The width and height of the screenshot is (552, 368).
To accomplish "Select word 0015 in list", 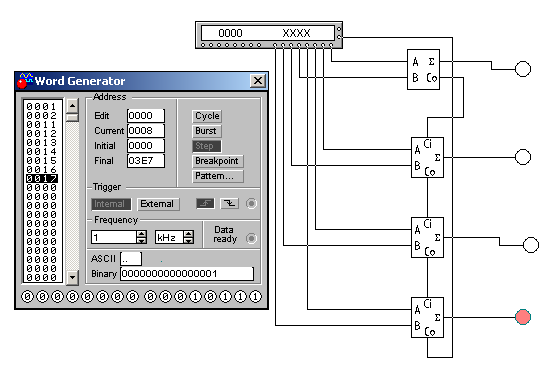I will [x=42, y=161].
